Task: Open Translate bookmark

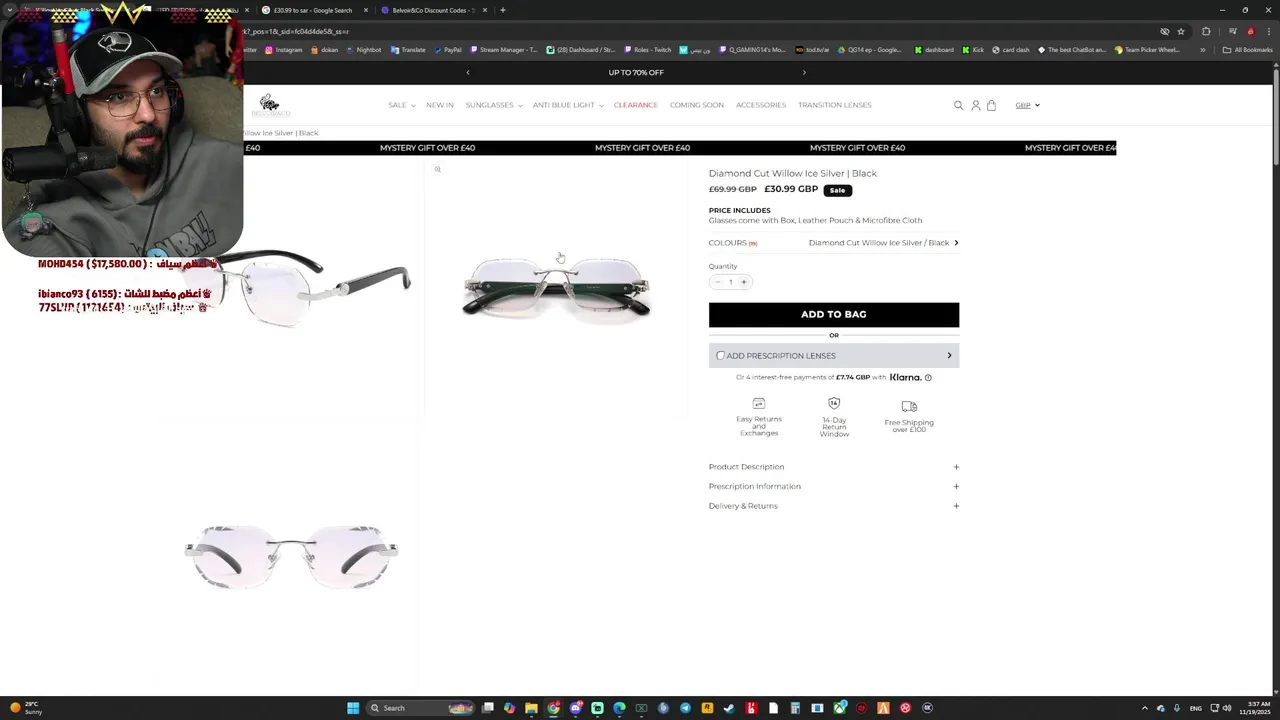Action: [x=409, y=50]
